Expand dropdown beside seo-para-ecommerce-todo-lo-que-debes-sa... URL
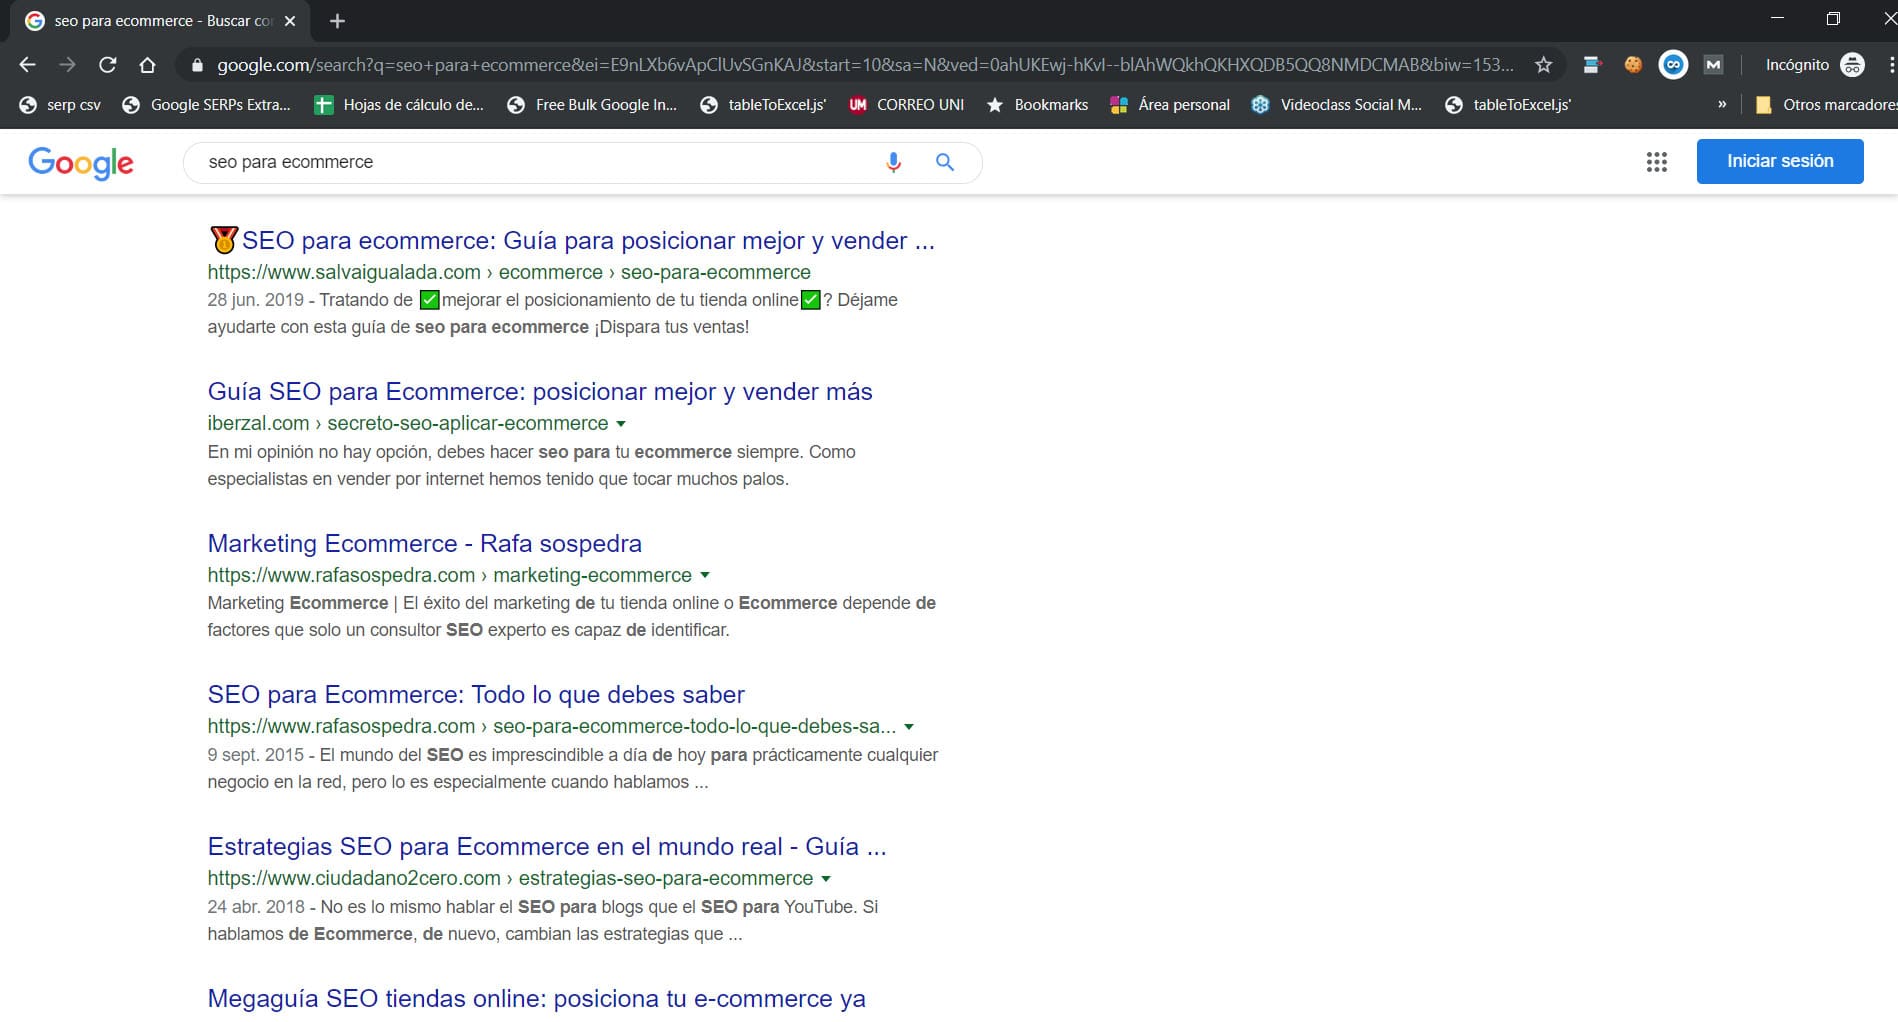Screen dimensions: 1898x1022 [909, 727]
